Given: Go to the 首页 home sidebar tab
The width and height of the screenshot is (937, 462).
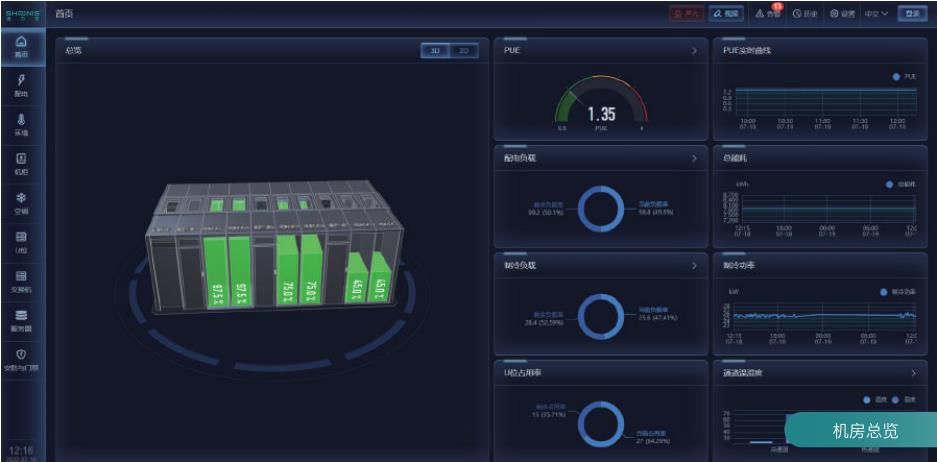Looking at the screenshot, I should point(21,46).
